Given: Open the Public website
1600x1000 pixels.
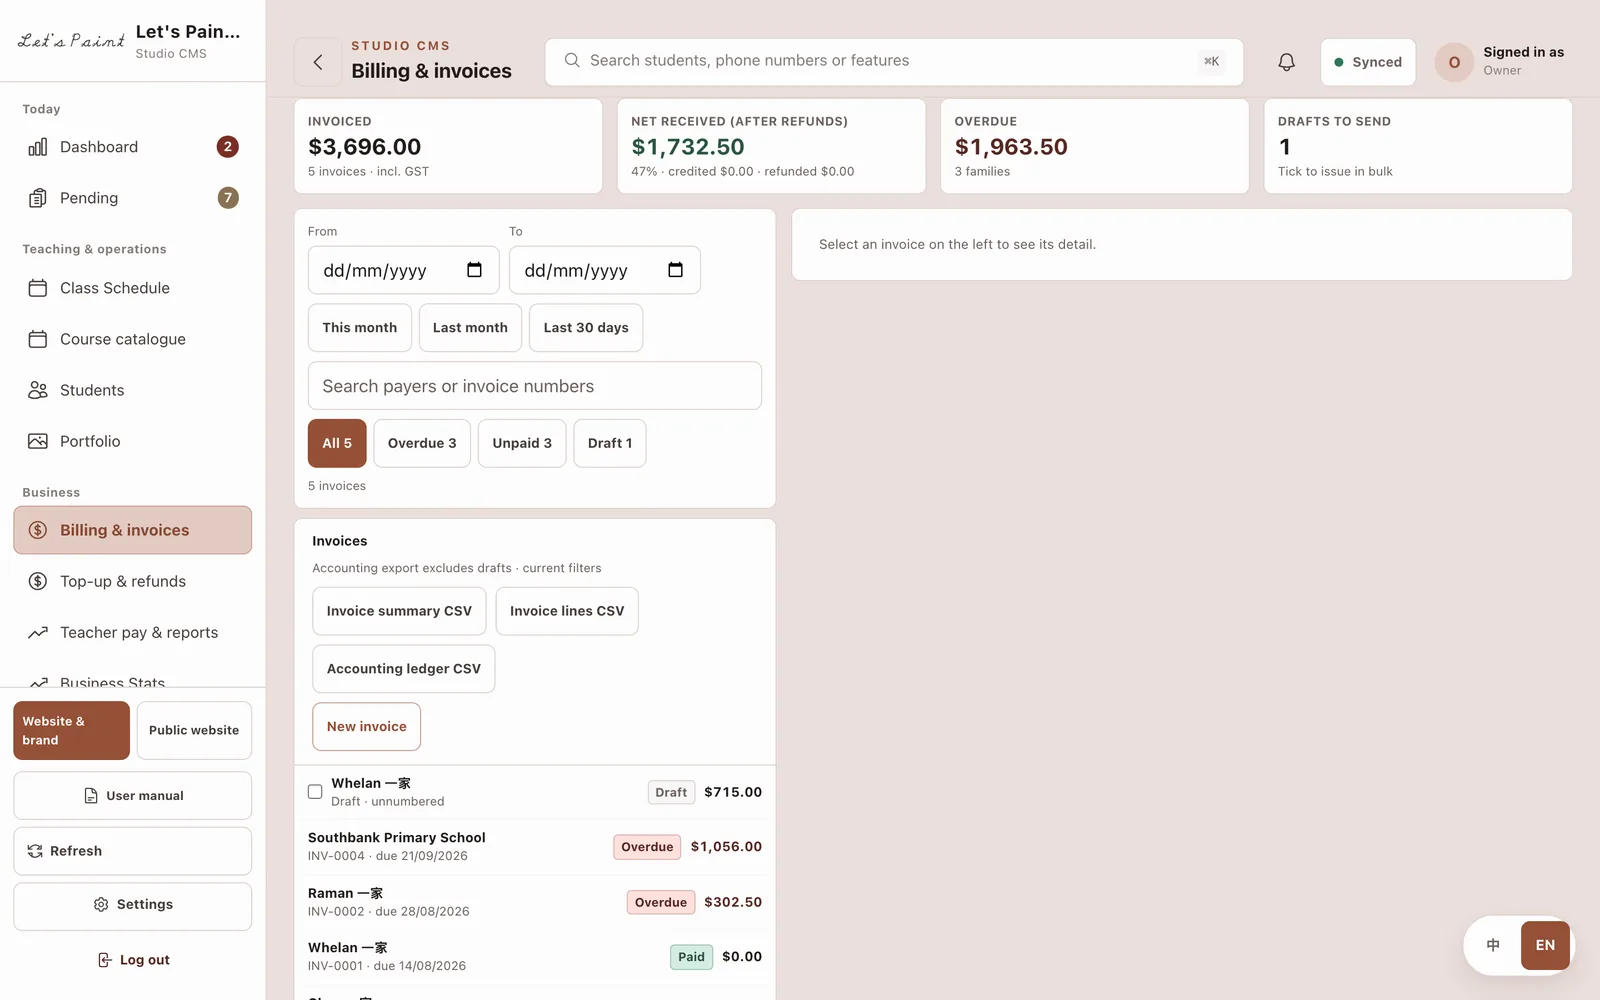Looking at the screenshot, I should pyautogui.click(x=194, y=731).
